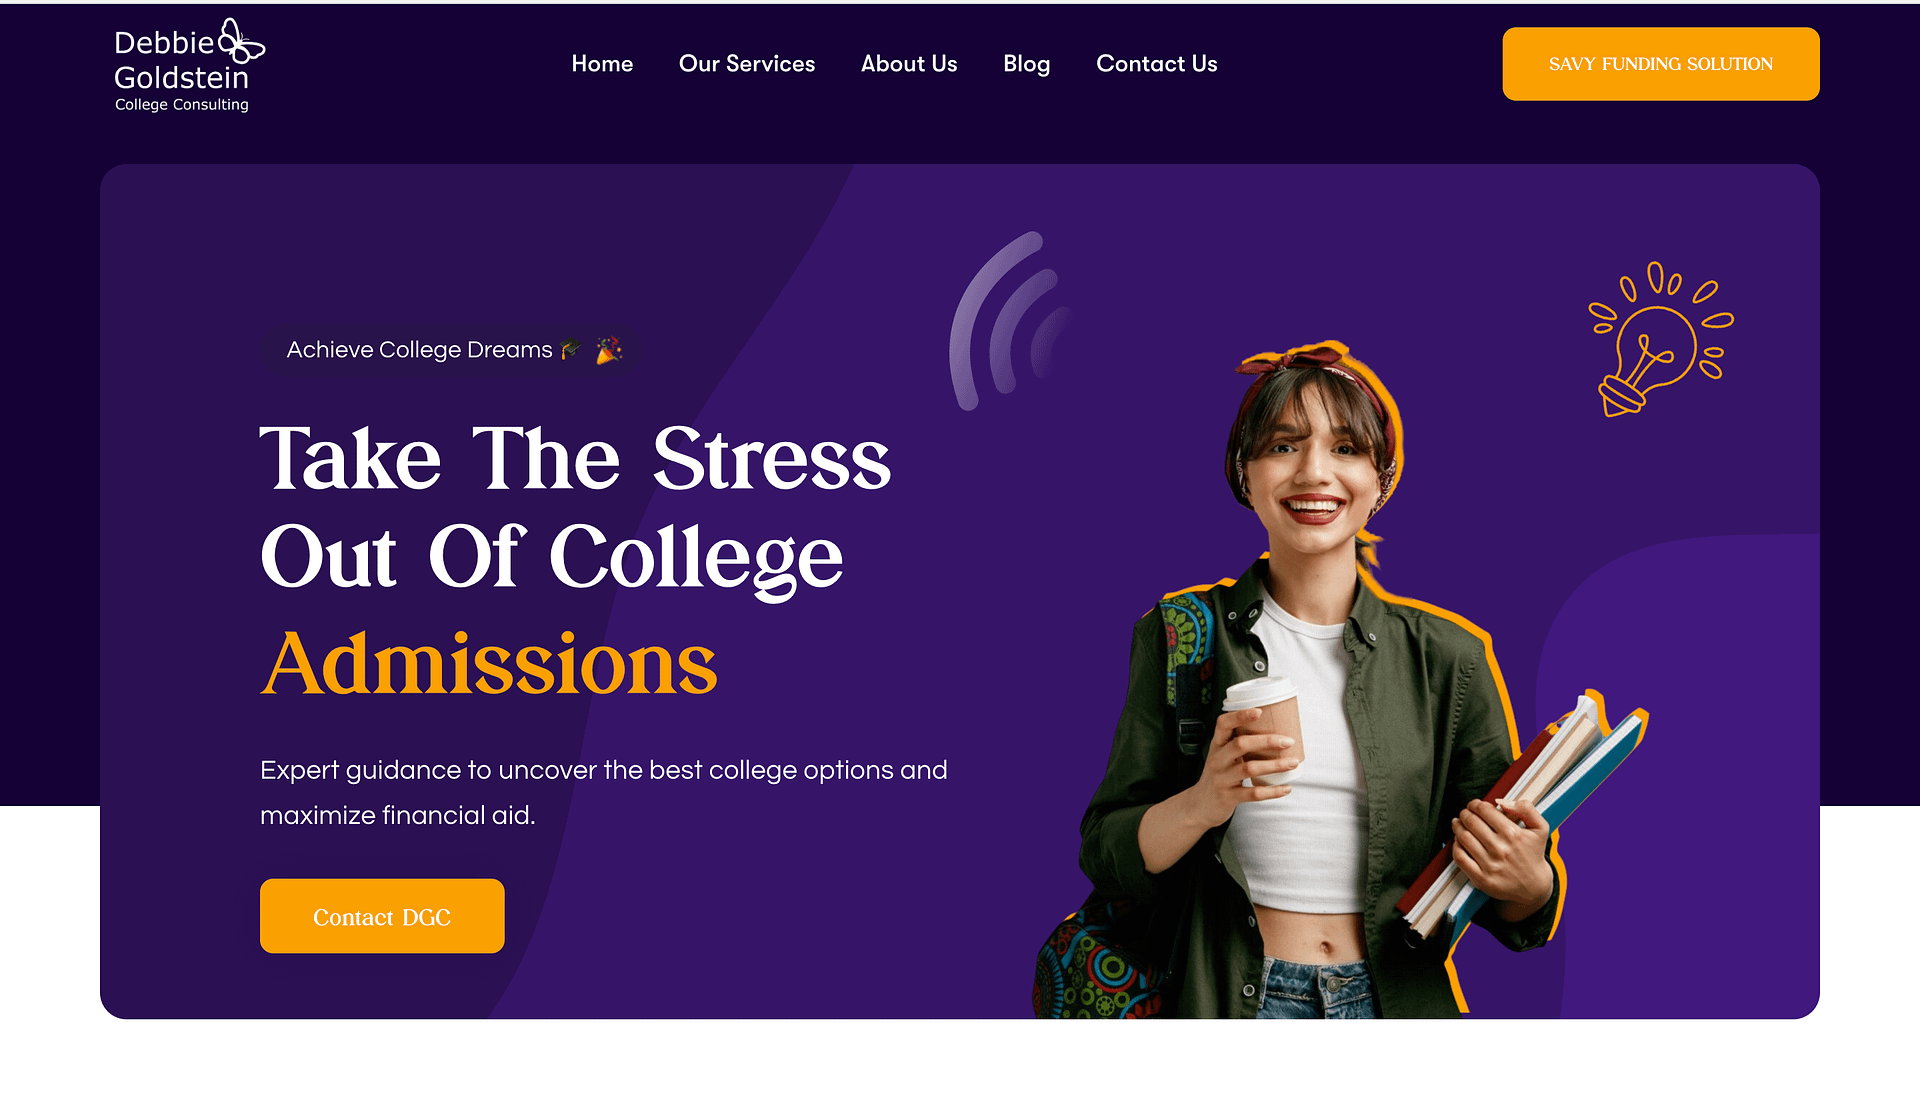Click the graduation cap emoji

[571, 350]
